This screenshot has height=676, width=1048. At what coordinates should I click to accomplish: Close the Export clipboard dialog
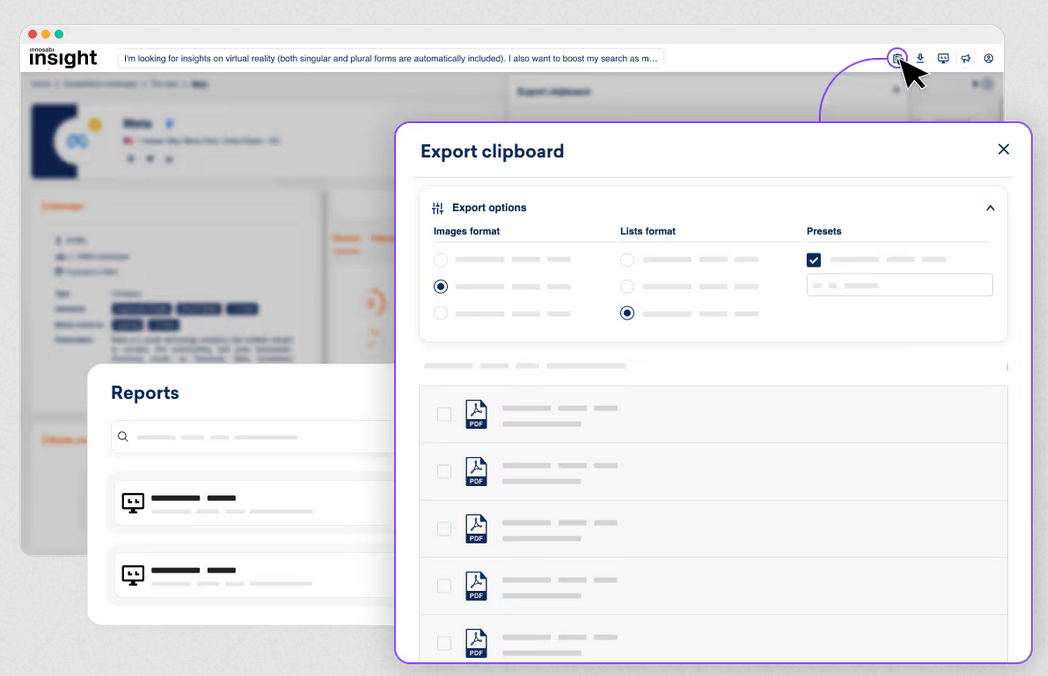click(1003, 149)
